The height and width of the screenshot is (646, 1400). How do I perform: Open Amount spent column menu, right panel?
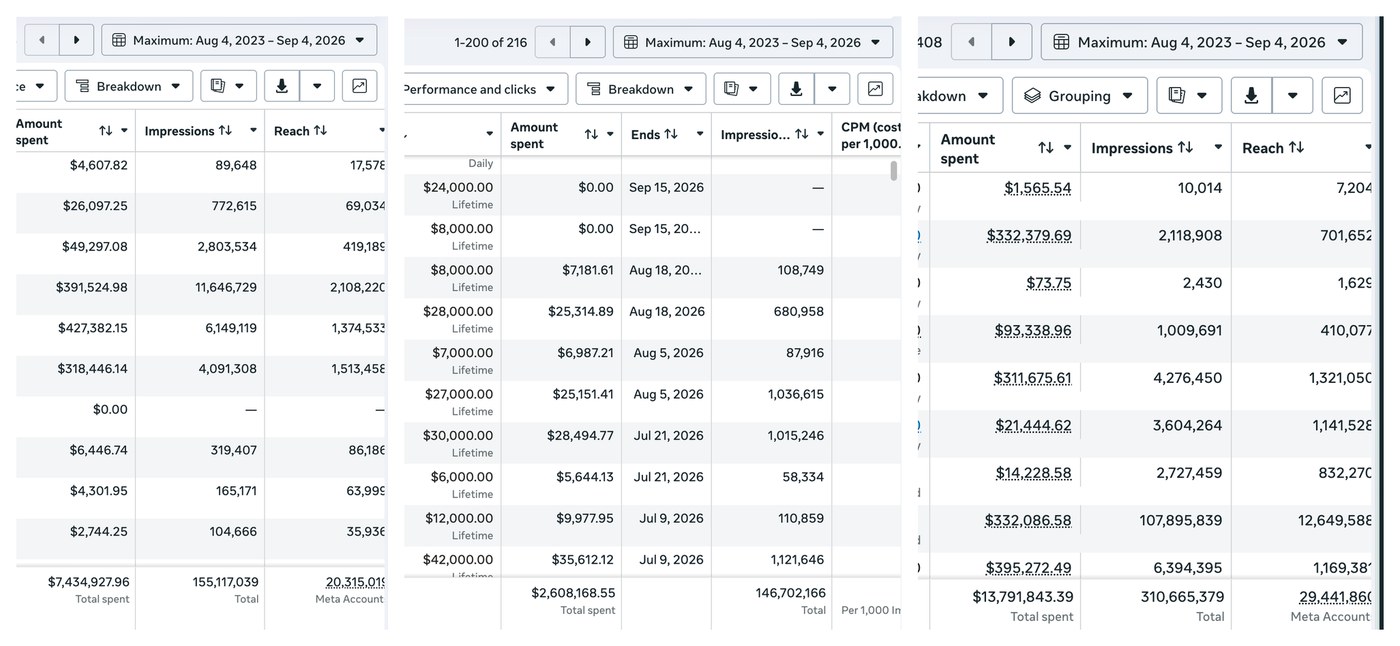[x=1068, y=148]
